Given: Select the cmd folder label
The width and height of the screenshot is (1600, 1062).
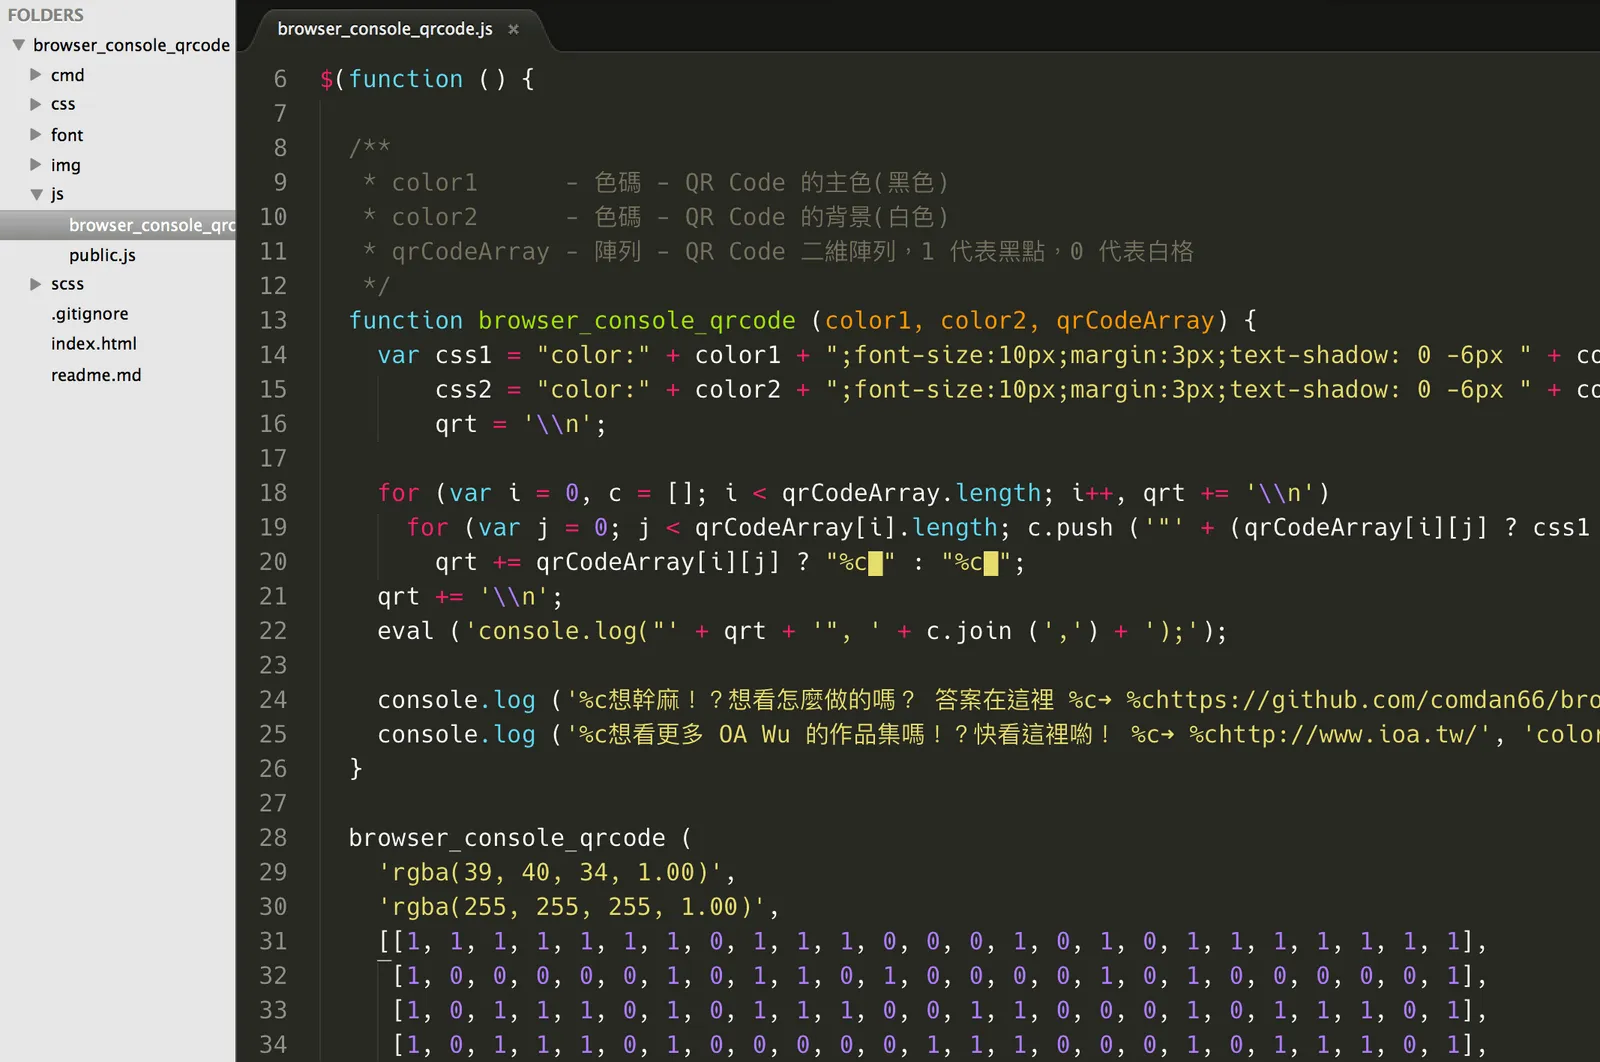Looking at the screenshot, I should pos(68,75).
